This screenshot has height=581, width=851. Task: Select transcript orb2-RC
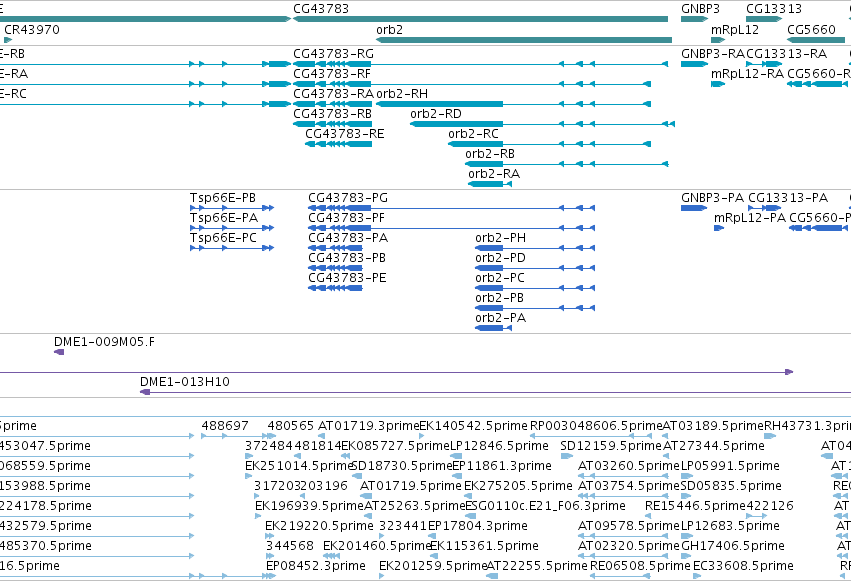coord(473,134)
